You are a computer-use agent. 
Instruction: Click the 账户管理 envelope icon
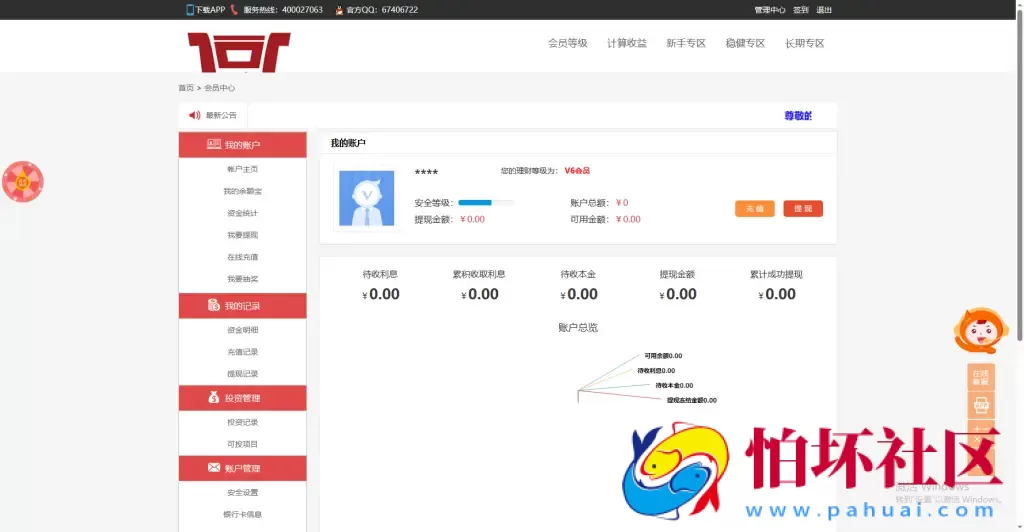(x=214, y=467)
